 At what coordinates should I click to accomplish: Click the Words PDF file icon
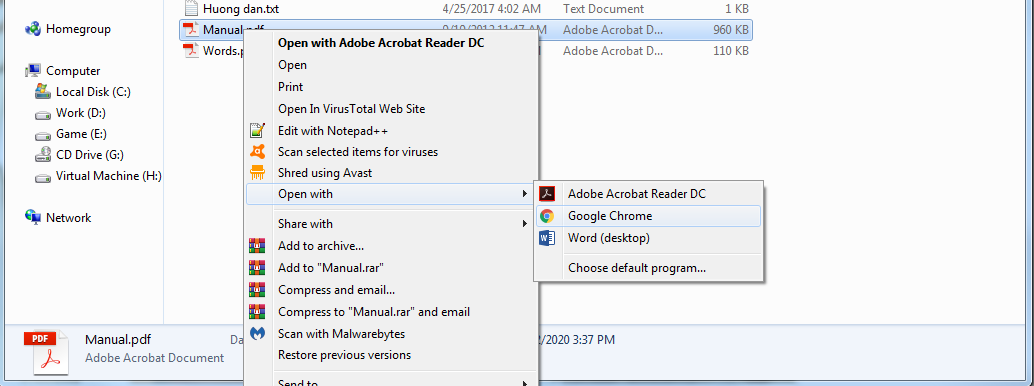click(x=191, y=50)
